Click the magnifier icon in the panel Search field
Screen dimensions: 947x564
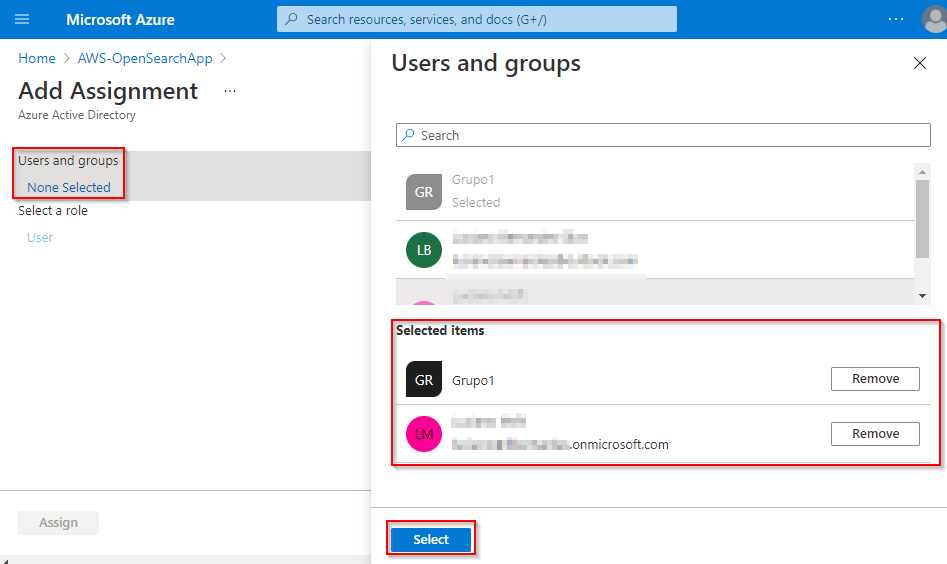(x=409, y=135)
